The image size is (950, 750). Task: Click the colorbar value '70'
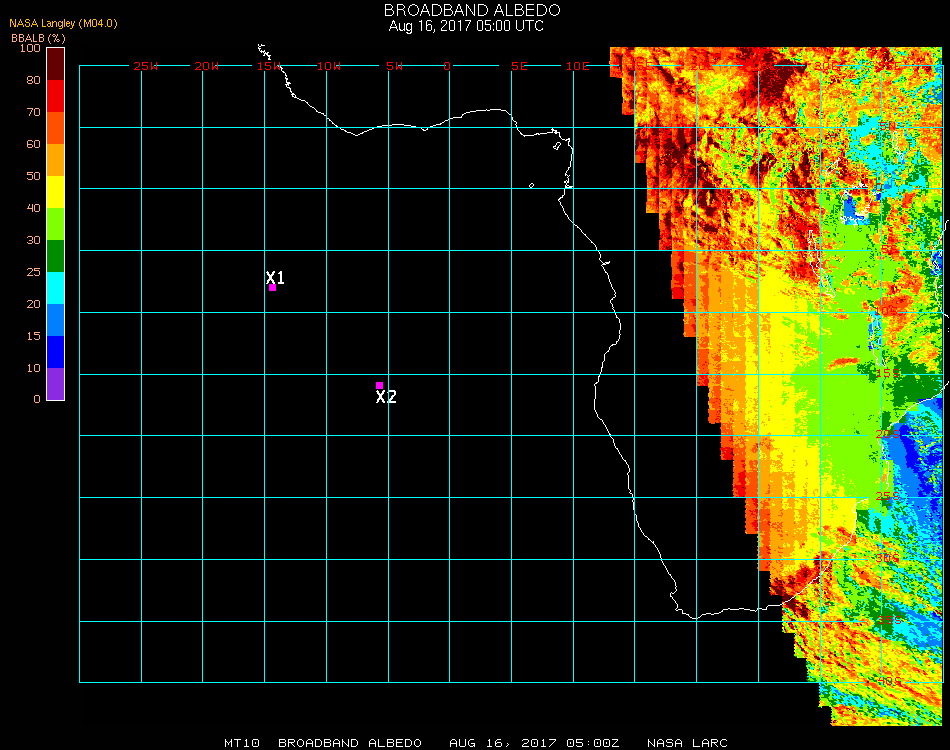(x=33, y=112)
